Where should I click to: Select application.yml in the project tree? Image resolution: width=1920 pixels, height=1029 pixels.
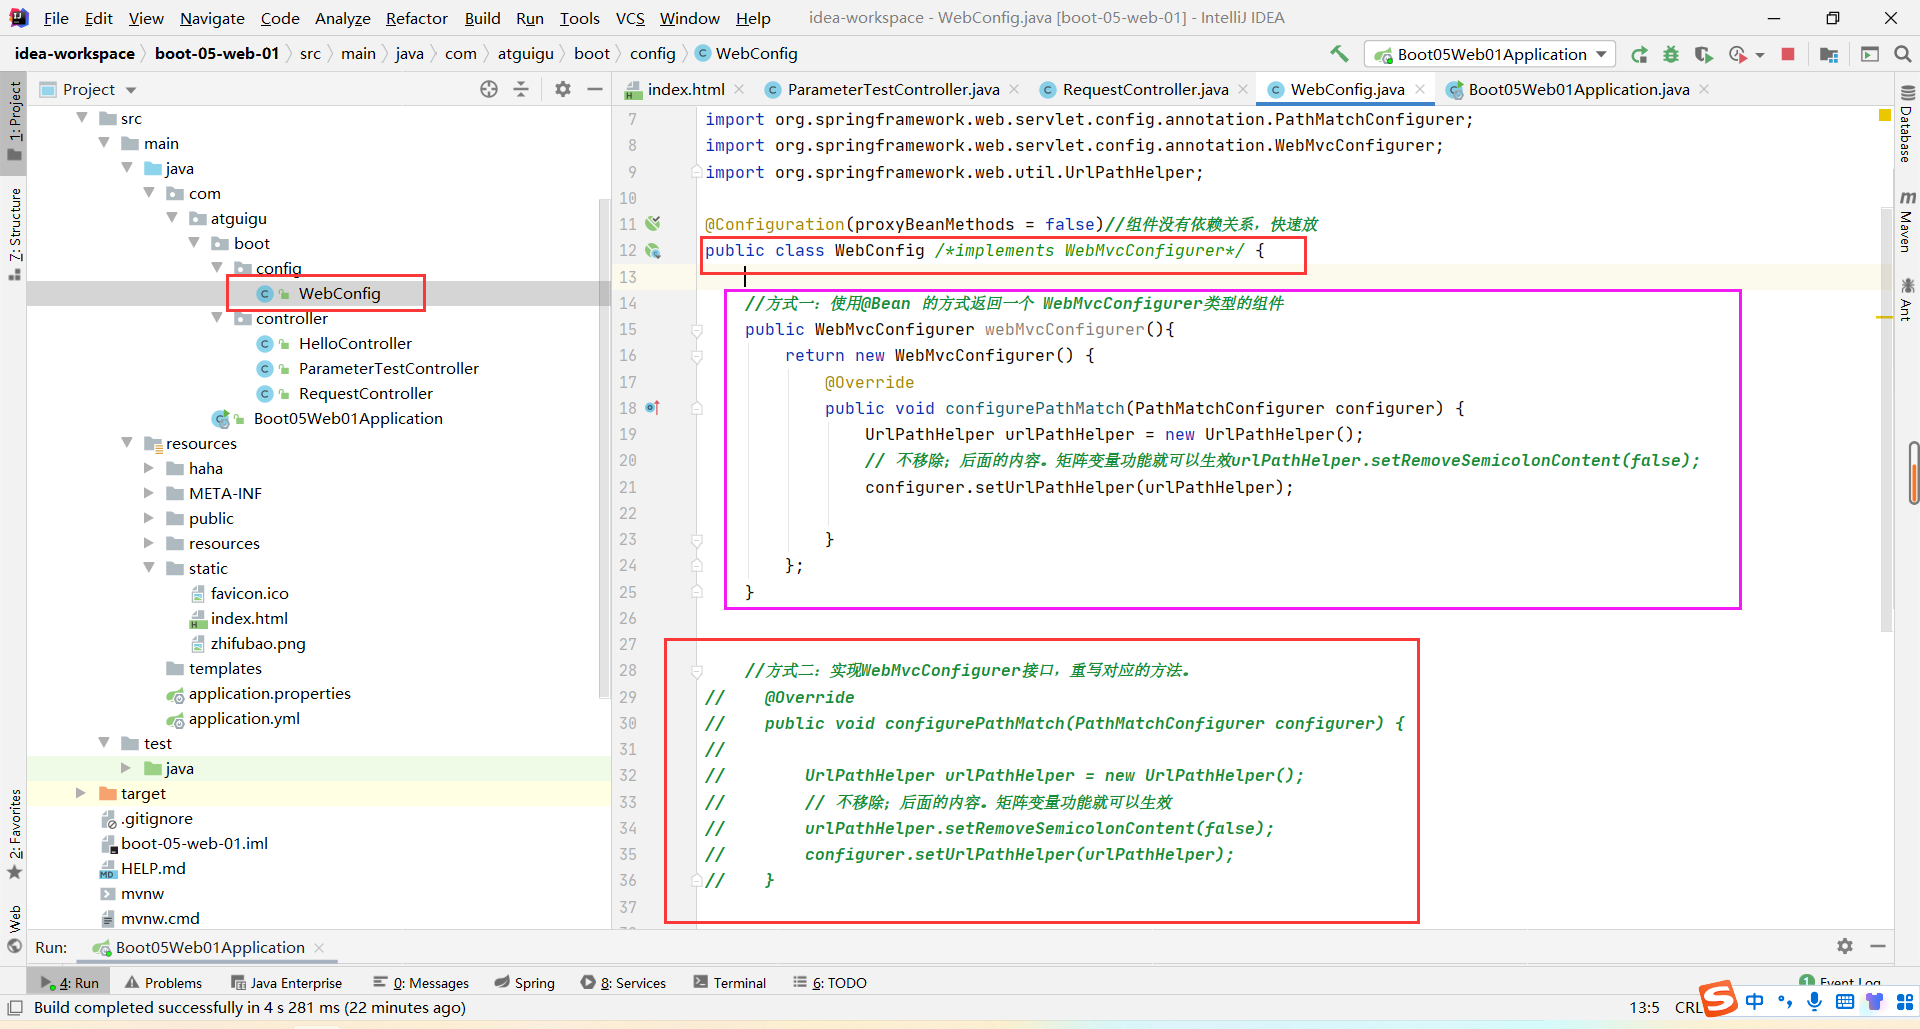[244, 718]
